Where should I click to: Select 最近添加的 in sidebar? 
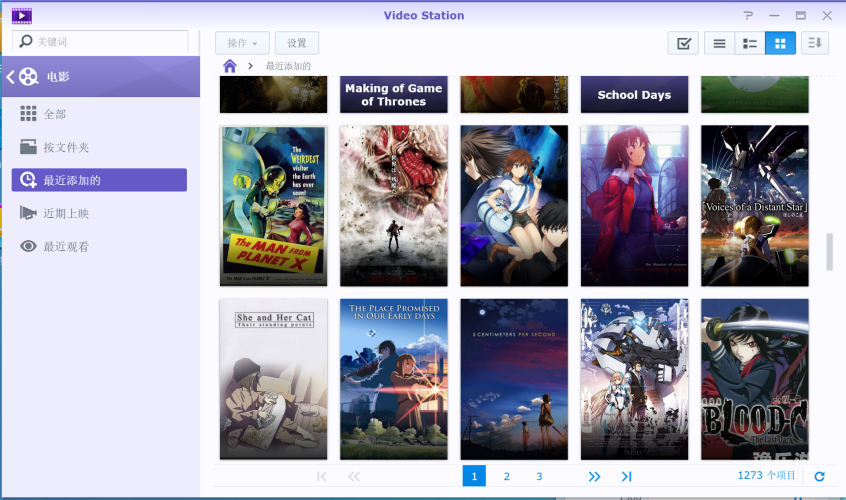pos(99,180)
